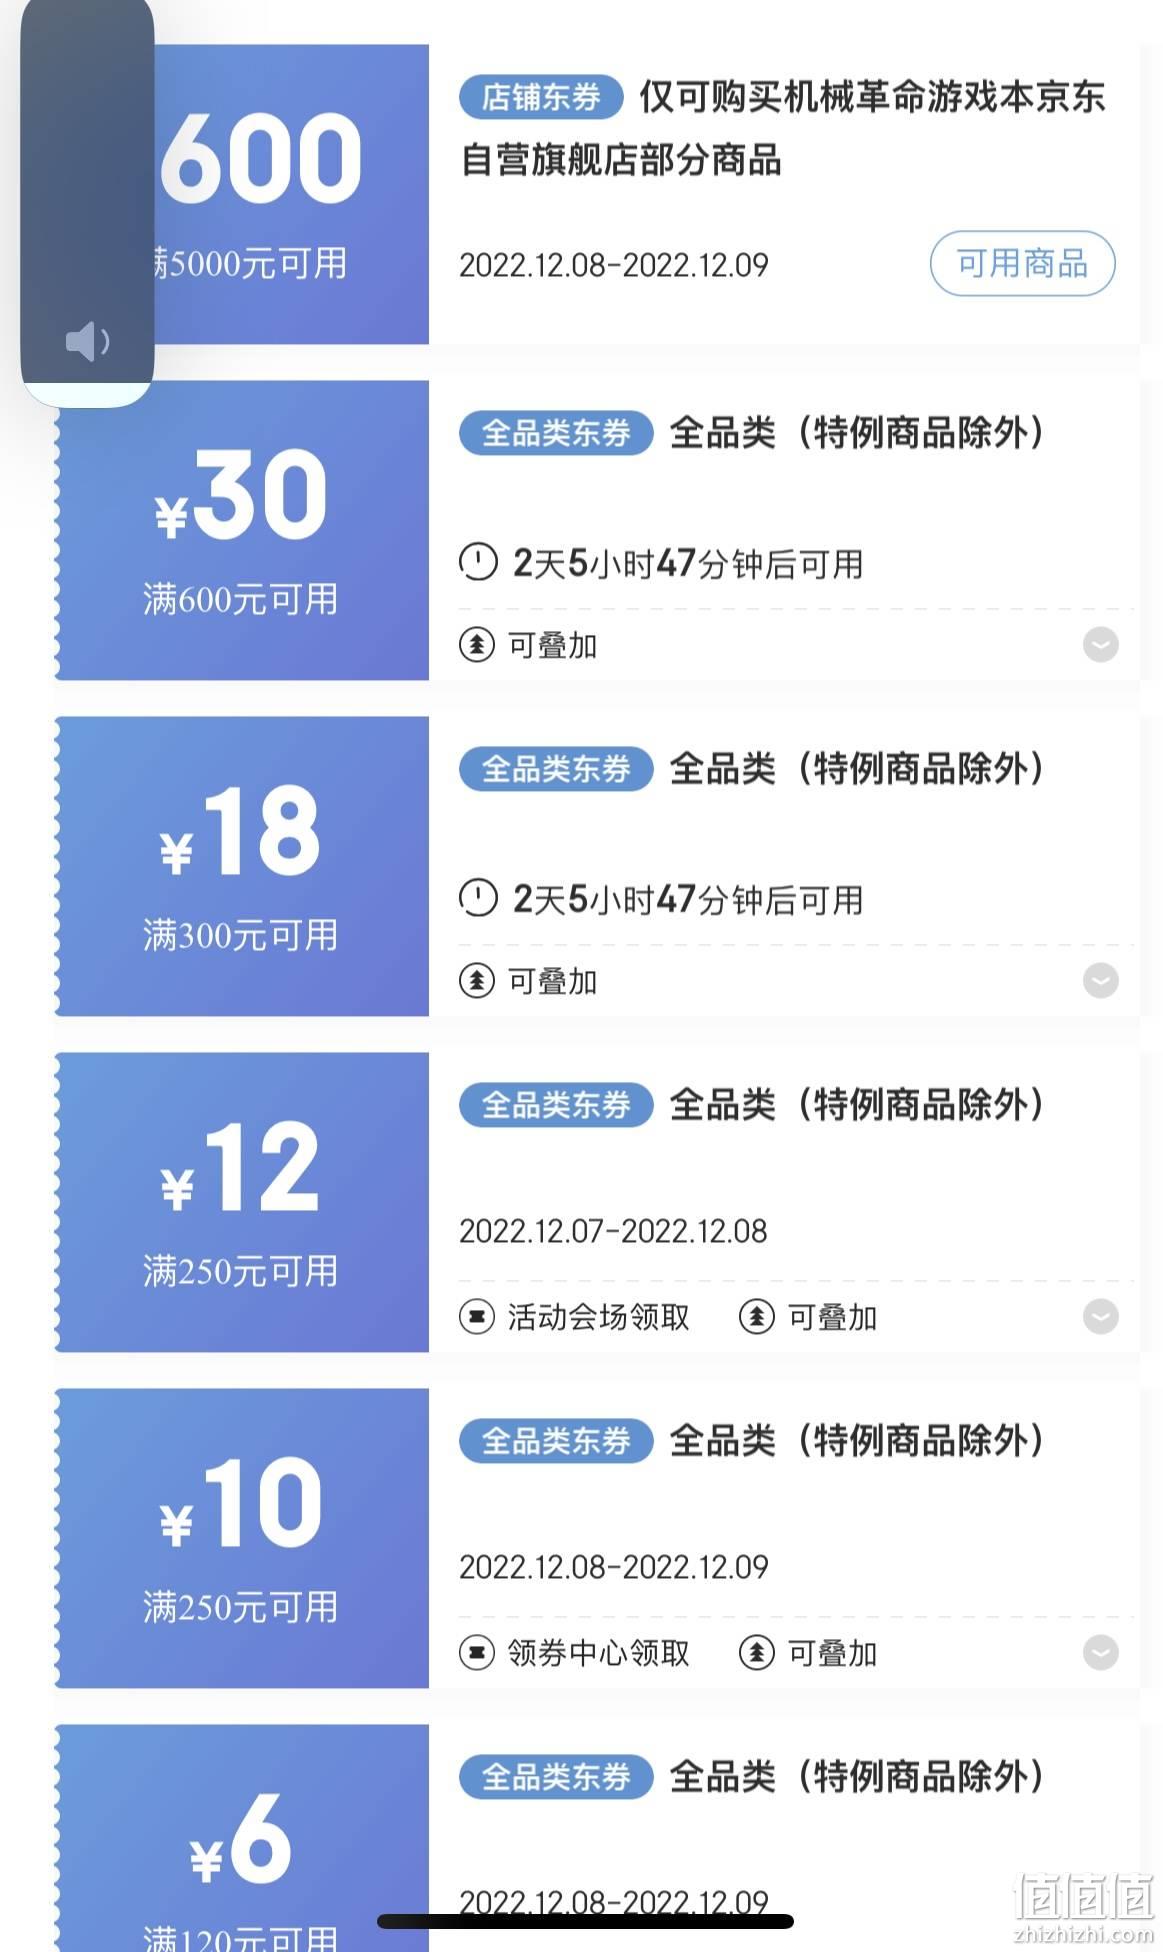Tap the speaker icon in volume overlay

coord(87,342)
